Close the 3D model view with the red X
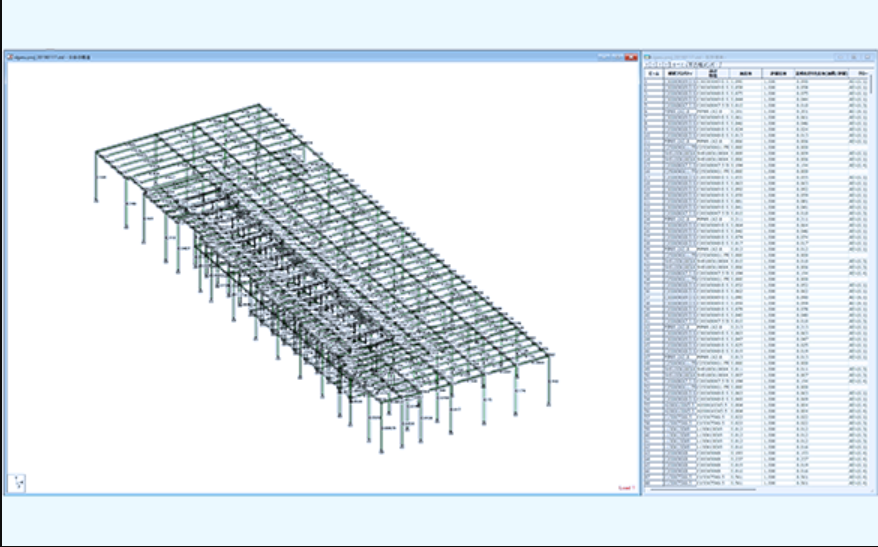Screen dimensions: 878x547 pos(632,58)
